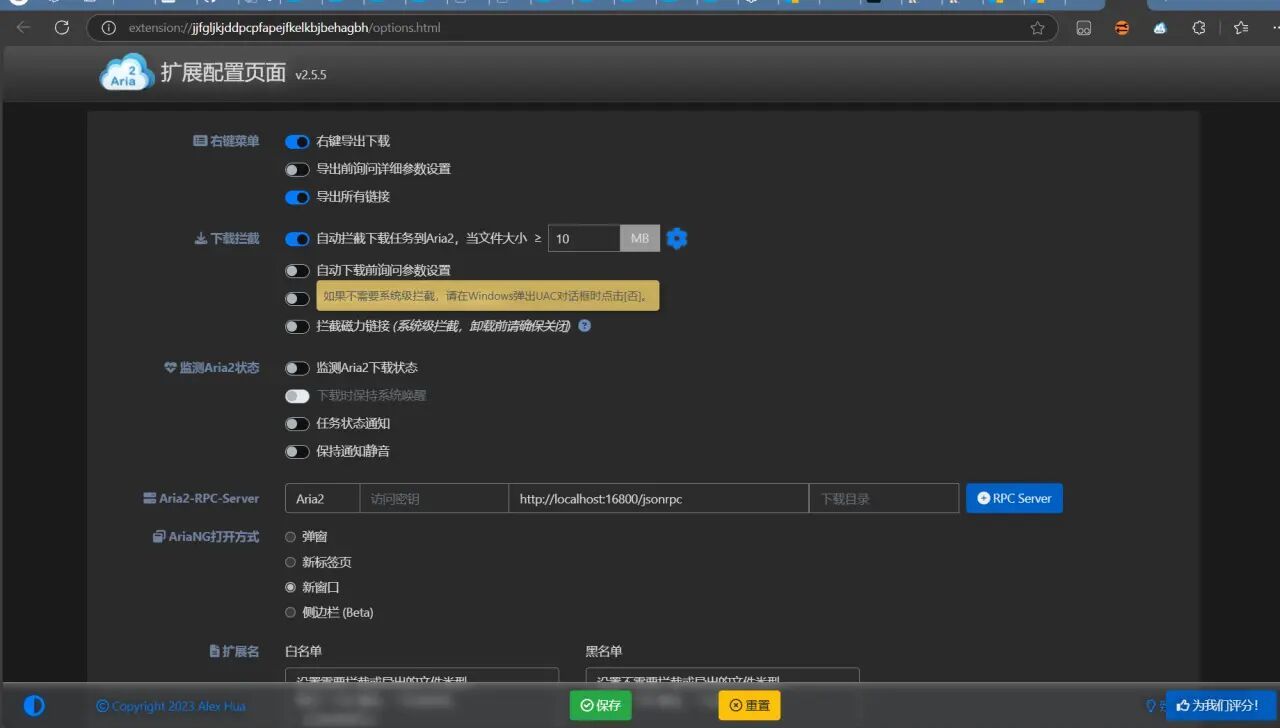
Task: Click the Aria2-RPC-Server section label
Action: tap(201, 498)
